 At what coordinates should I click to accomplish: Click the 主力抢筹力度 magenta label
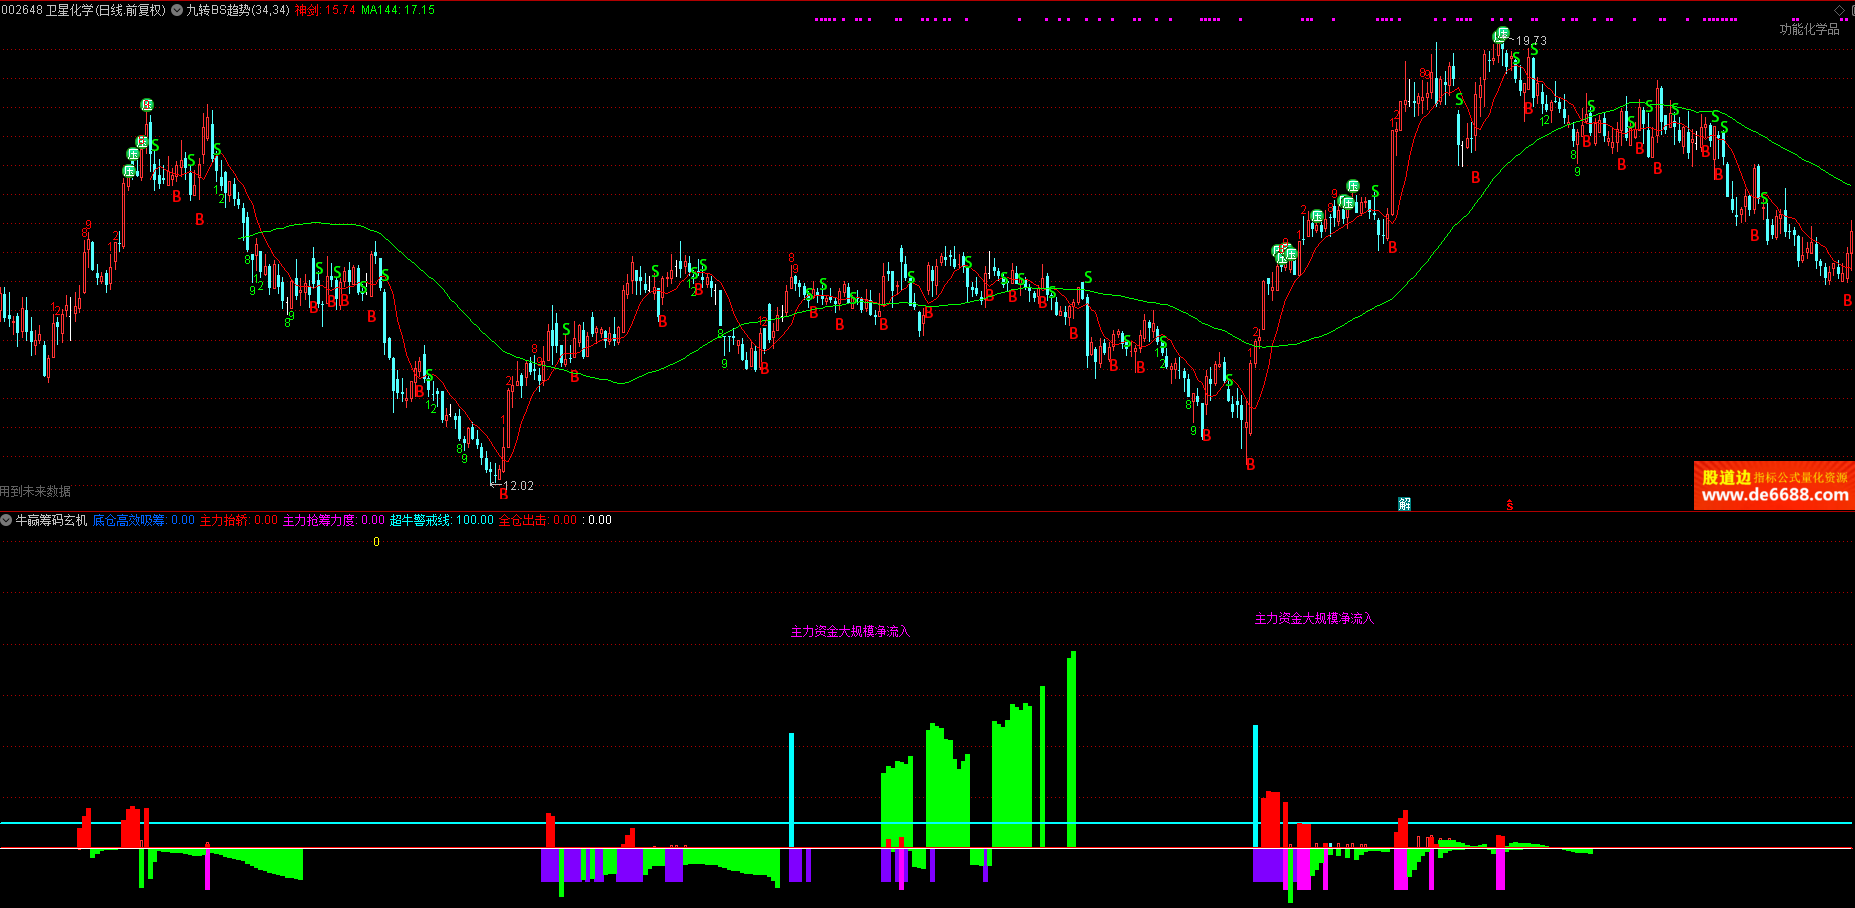point(319,520)
